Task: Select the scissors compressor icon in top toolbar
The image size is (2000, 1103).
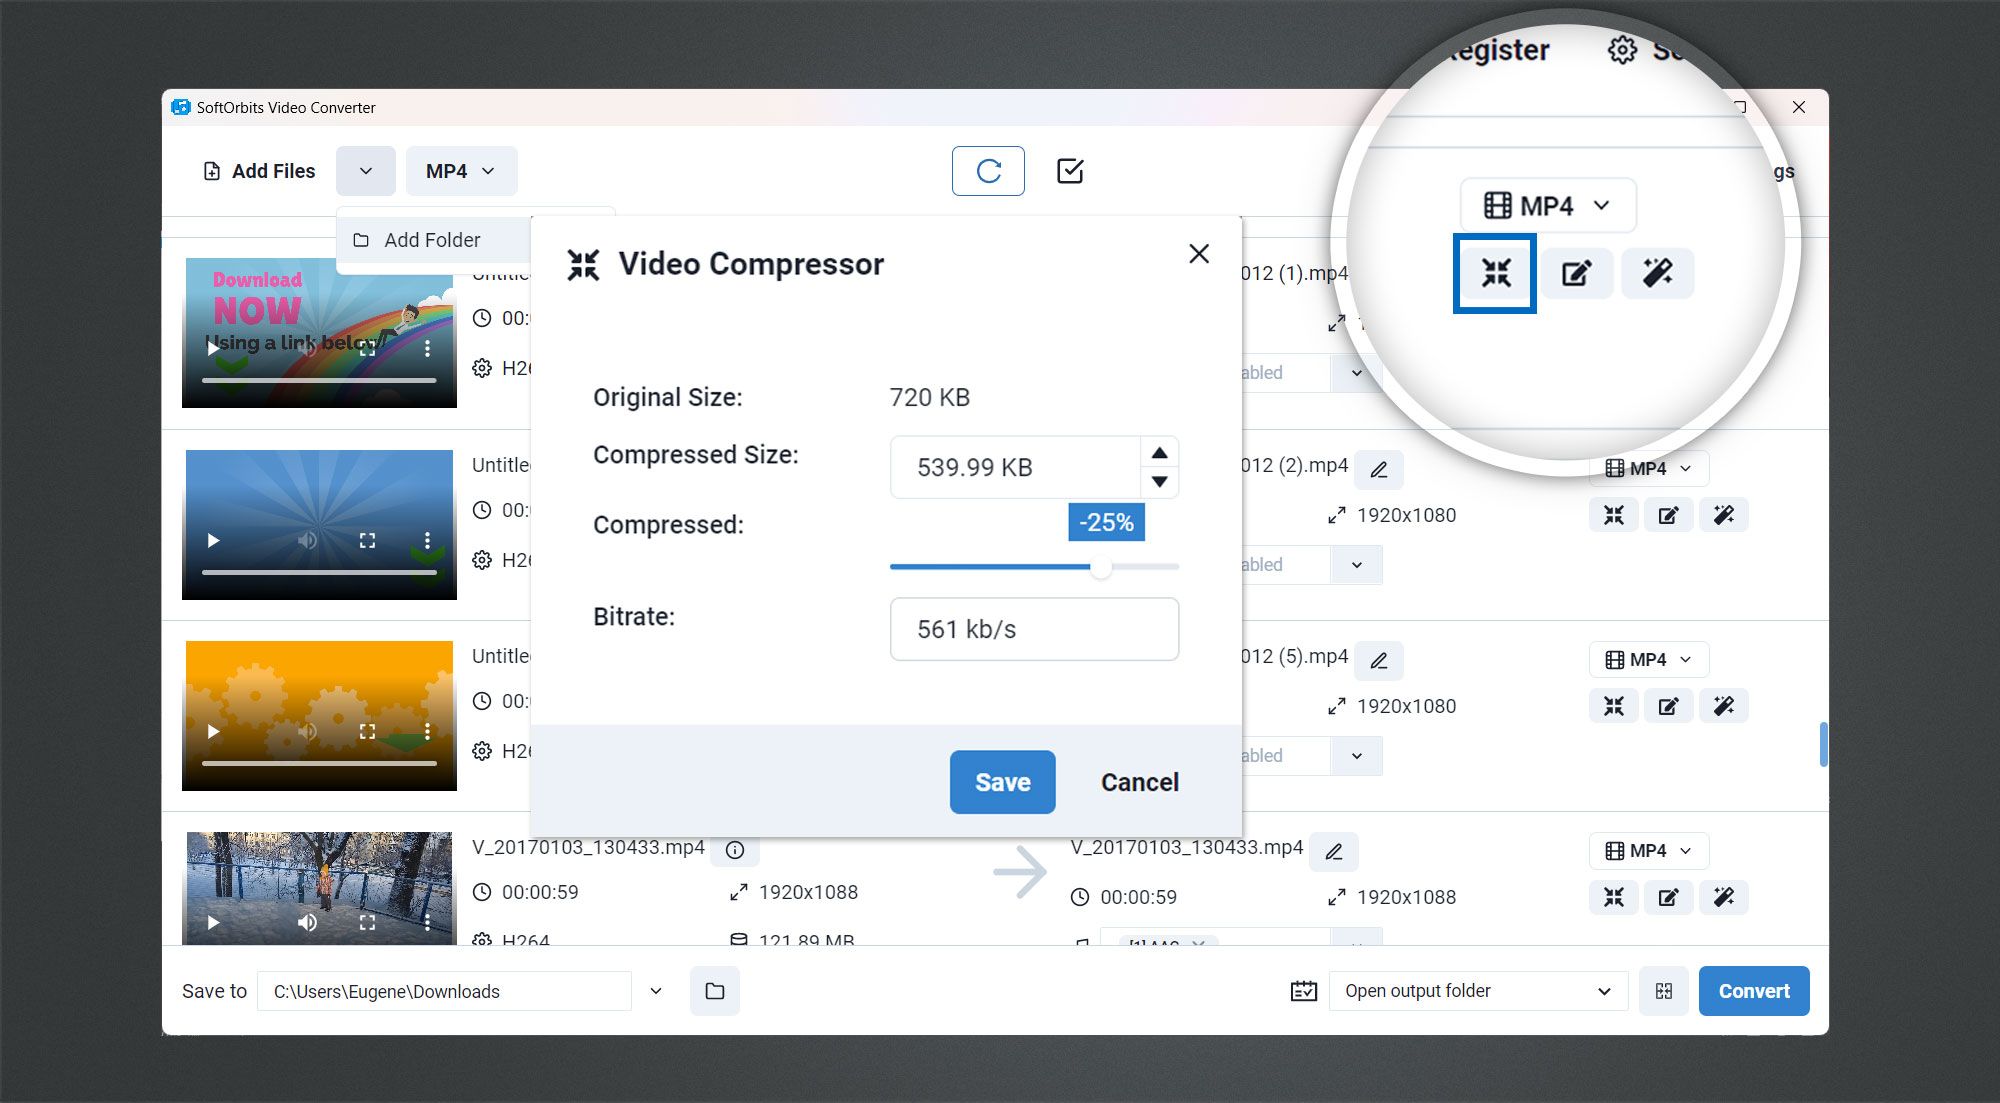Action: pyautogui.click(x=1495, y=272)
